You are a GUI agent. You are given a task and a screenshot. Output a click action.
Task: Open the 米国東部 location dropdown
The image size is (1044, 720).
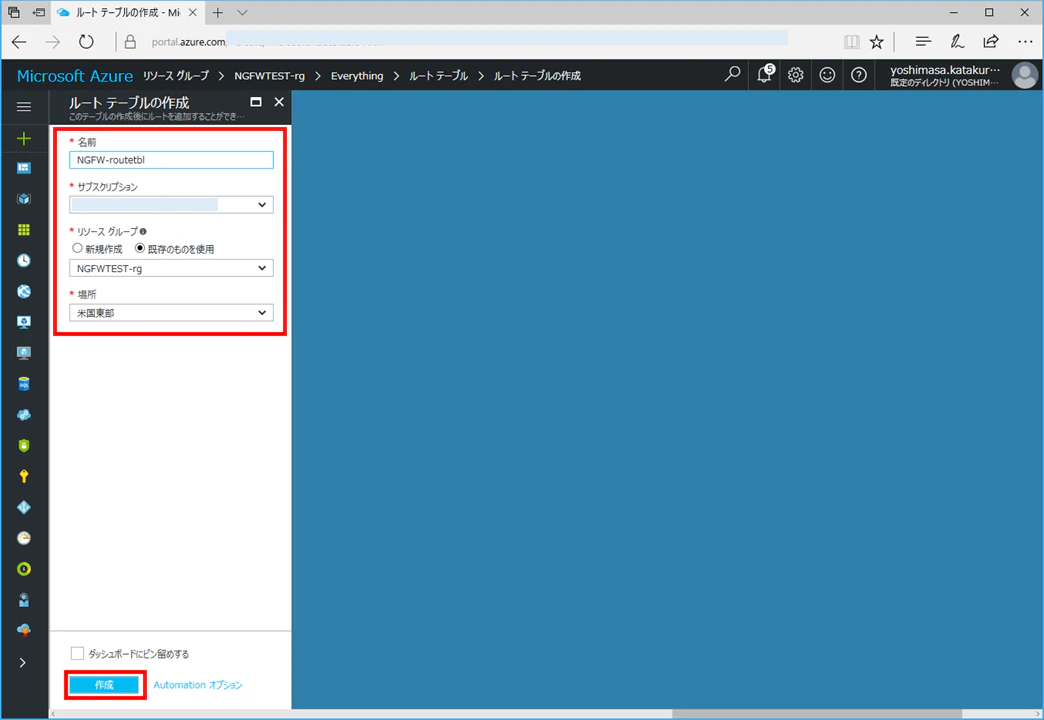pos(171,312)
